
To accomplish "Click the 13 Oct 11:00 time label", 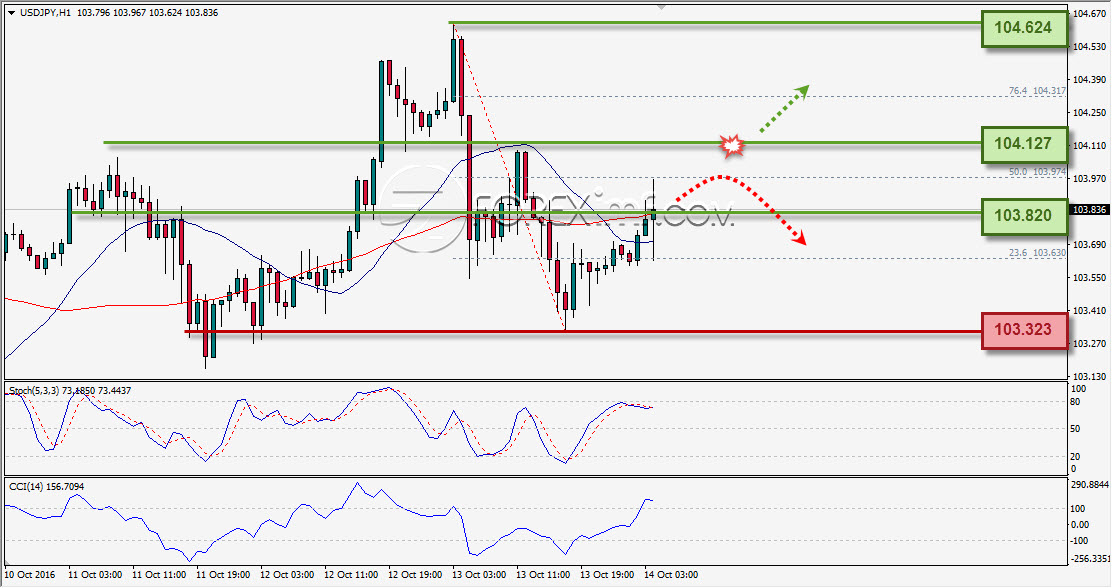I will click(543, 575).
